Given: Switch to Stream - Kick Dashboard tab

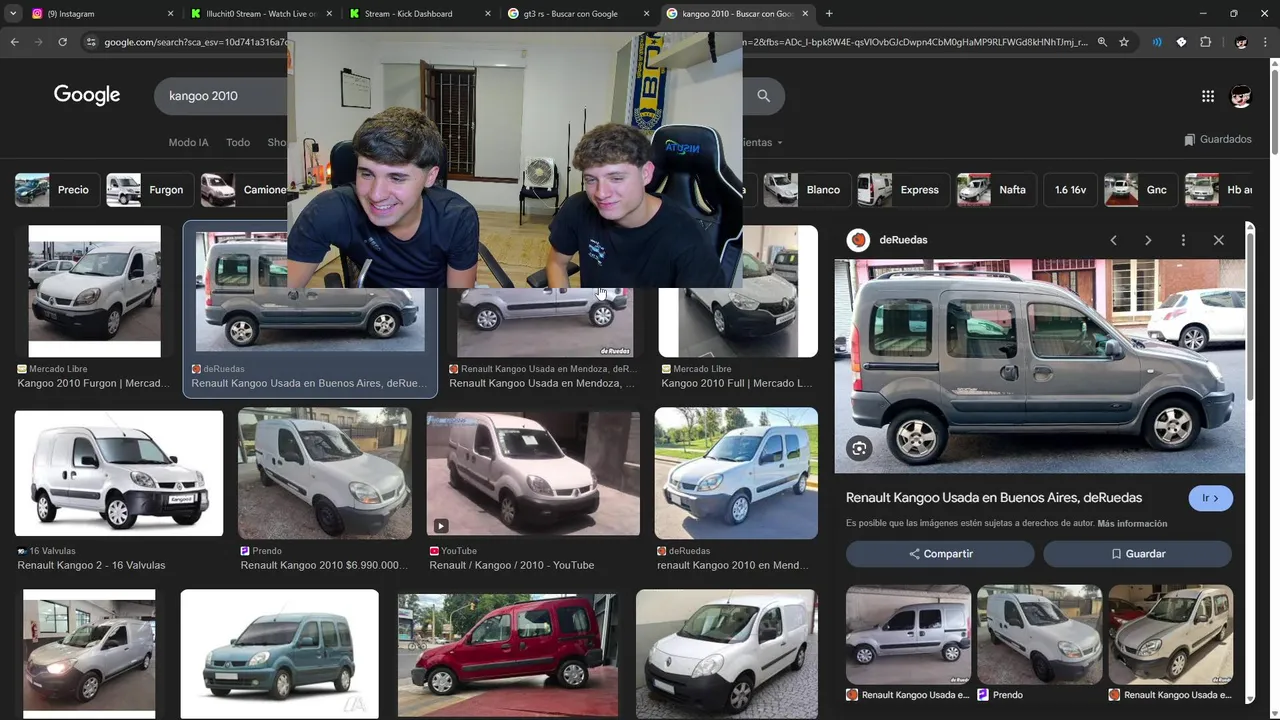Looking at the screenshot, I should tap(420, 14).
